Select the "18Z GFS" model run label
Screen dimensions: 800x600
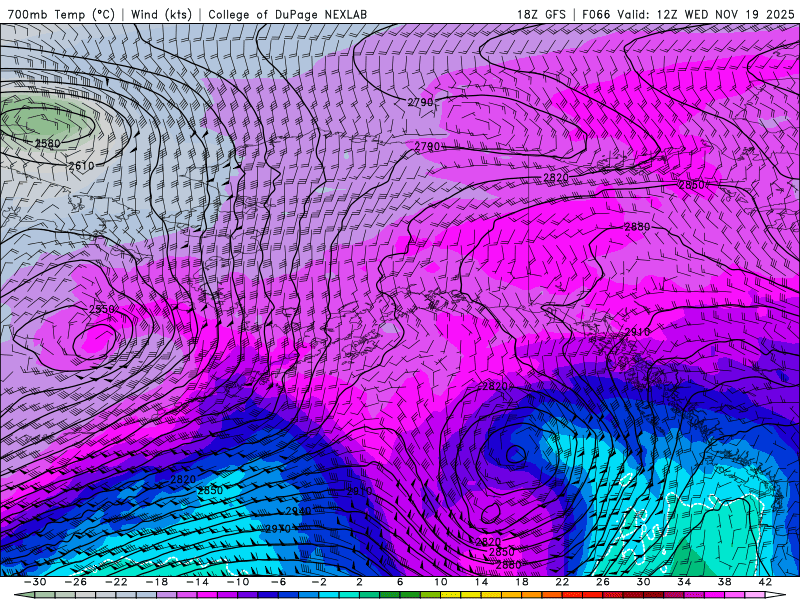(x=541, y=14)
